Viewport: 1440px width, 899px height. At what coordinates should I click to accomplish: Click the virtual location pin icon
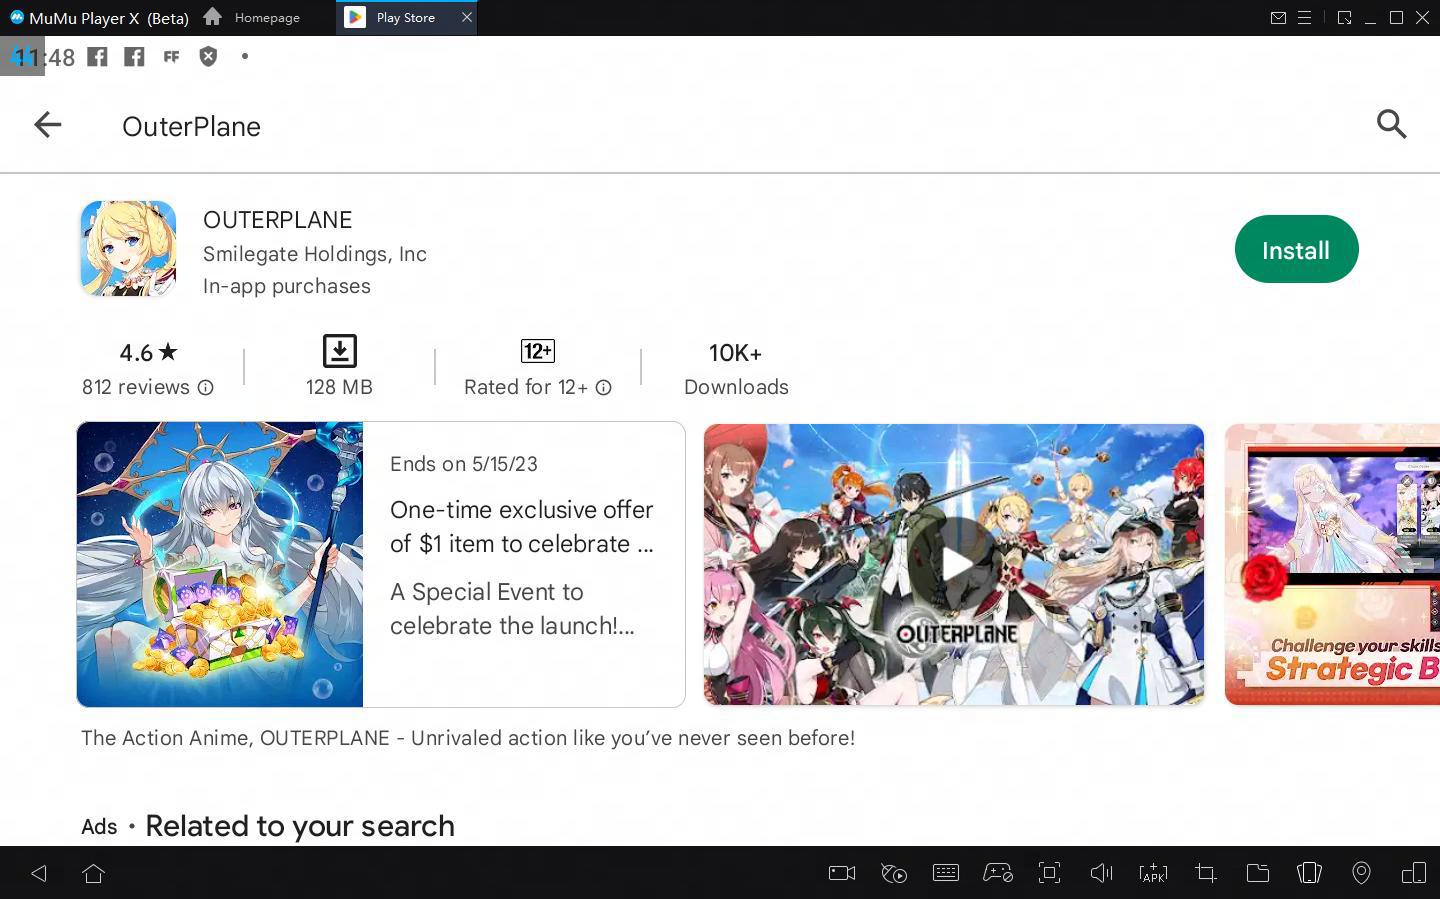click(1361, 873)
